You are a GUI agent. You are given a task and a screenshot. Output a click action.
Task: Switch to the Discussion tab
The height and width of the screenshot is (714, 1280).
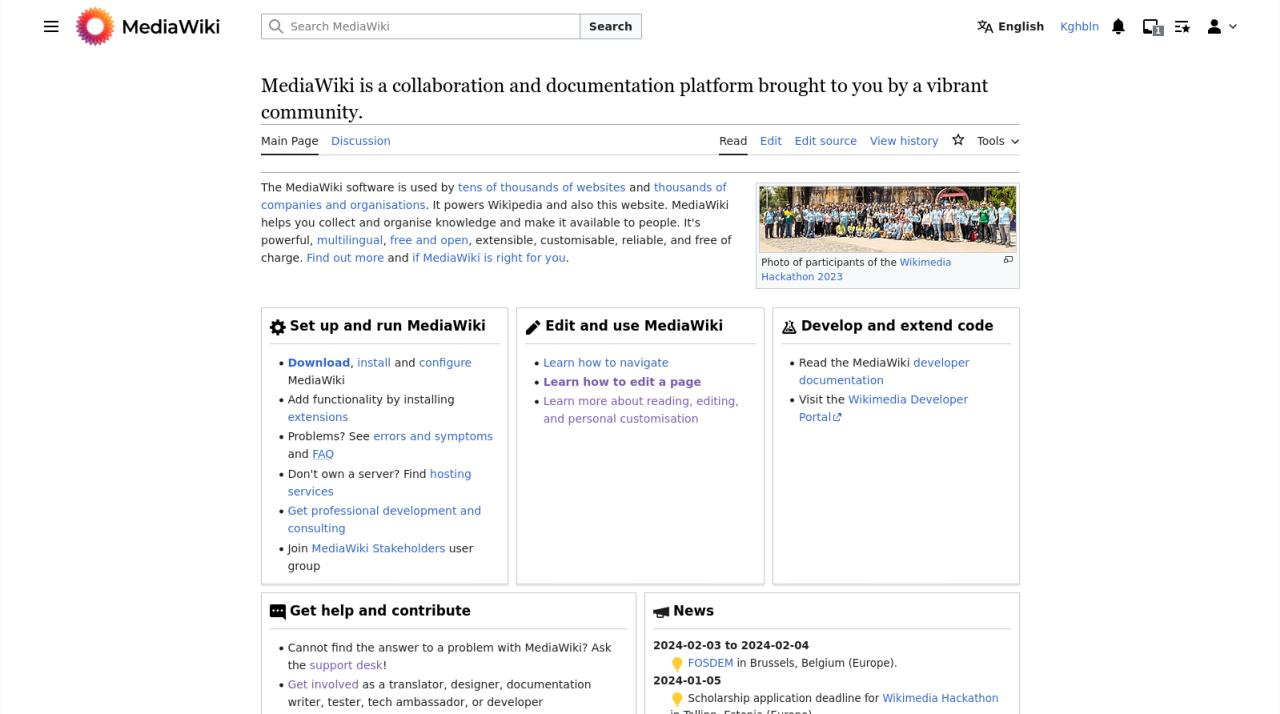tap(360, 141)
